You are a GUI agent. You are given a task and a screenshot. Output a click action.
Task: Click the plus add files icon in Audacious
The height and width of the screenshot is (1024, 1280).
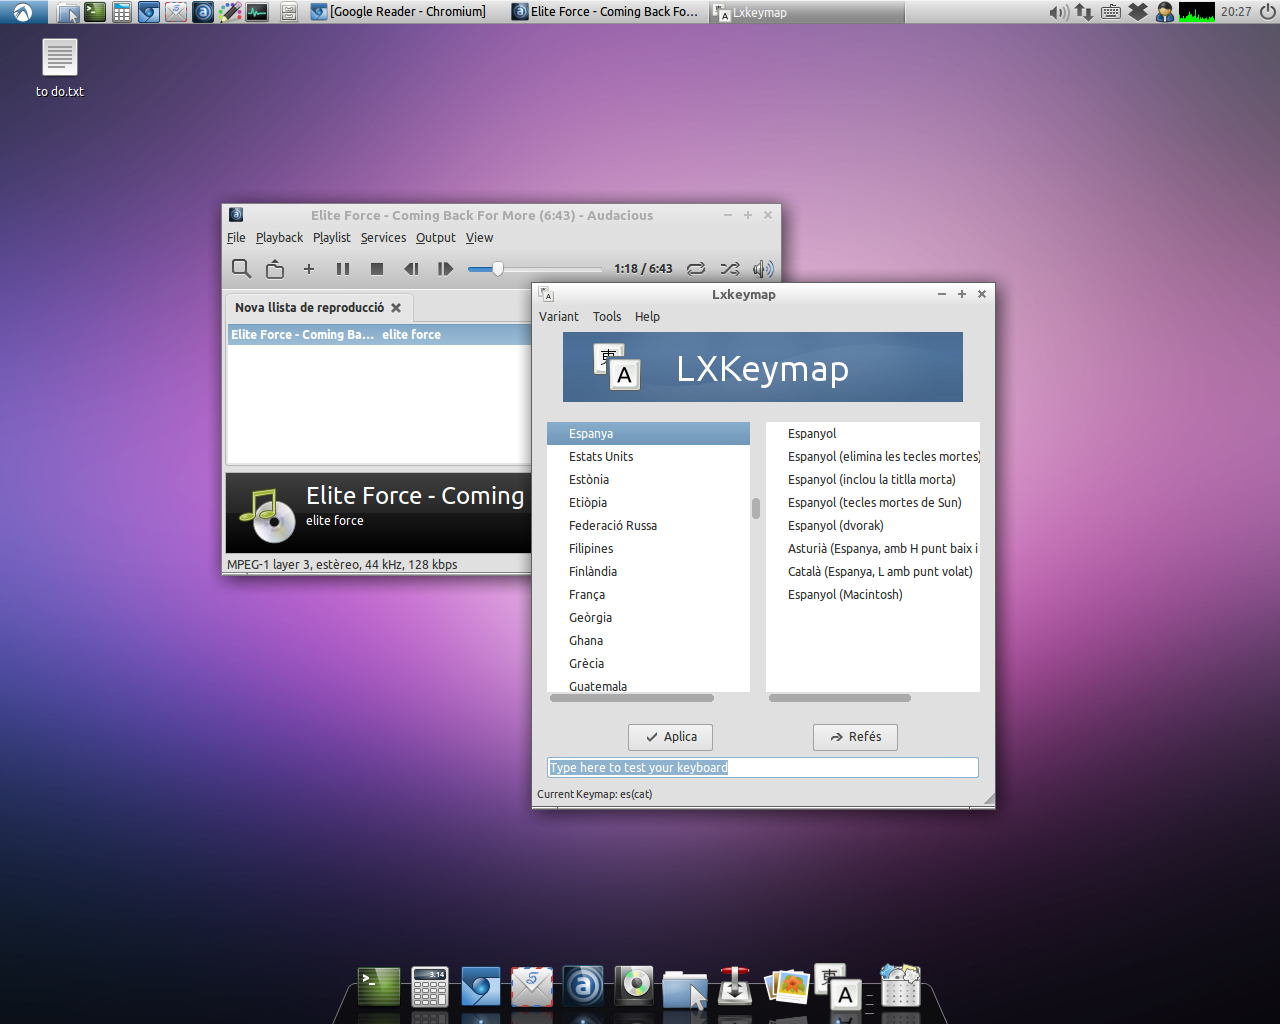tap(309, 268)
